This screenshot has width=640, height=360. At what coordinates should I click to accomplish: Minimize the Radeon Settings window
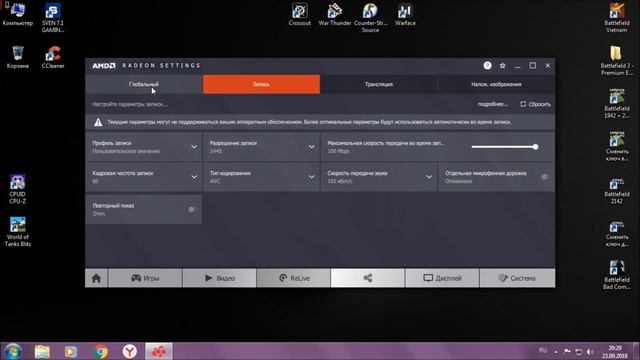click(518, 65)
